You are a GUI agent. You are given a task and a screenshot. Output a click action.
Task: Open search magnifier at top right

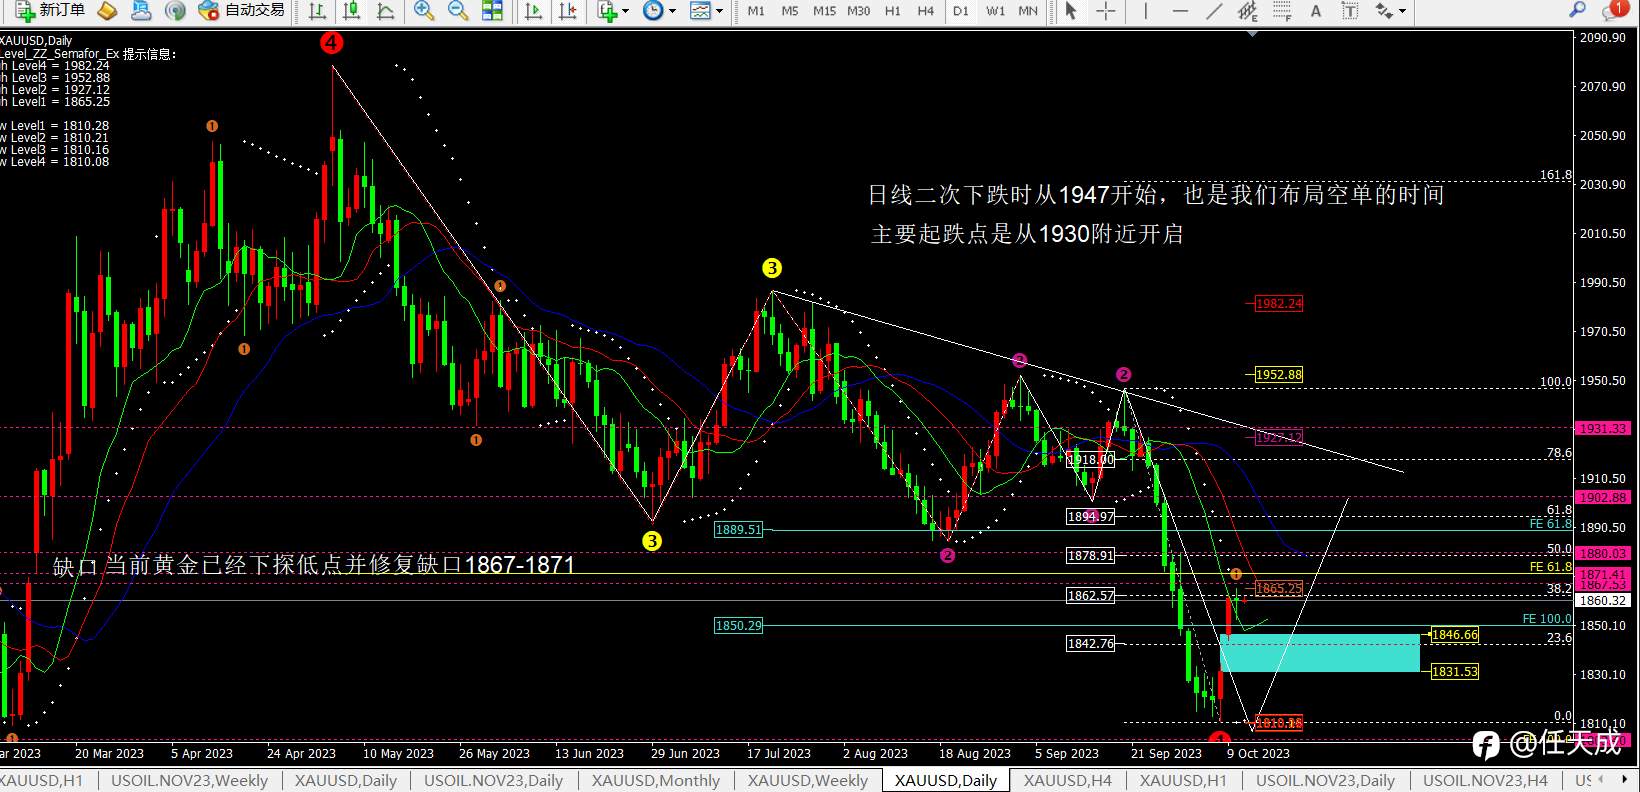[x=1577, y=11]
